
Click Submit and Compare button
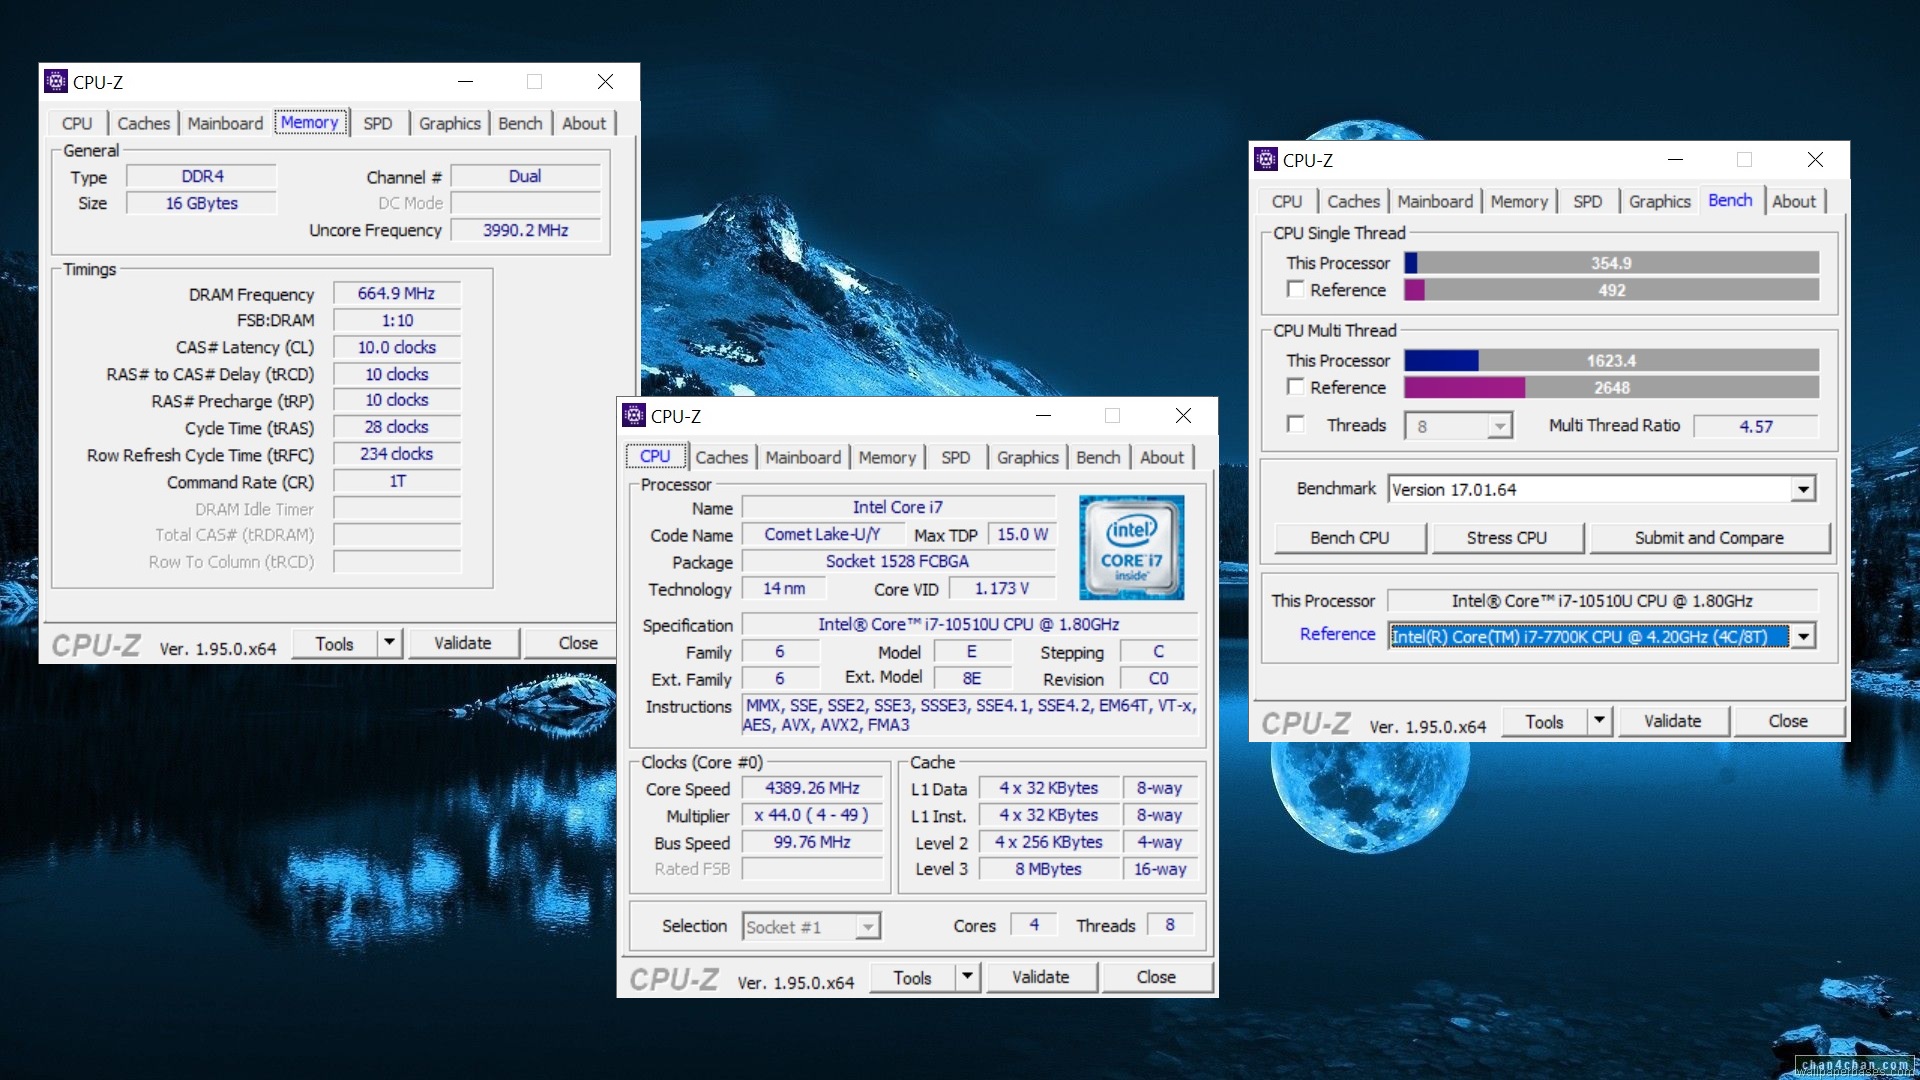(x=1709, y=538)
